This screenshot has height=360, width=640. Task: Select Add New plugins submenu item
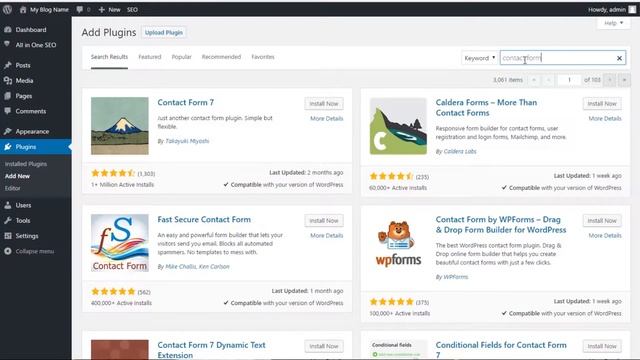[17, 176]
